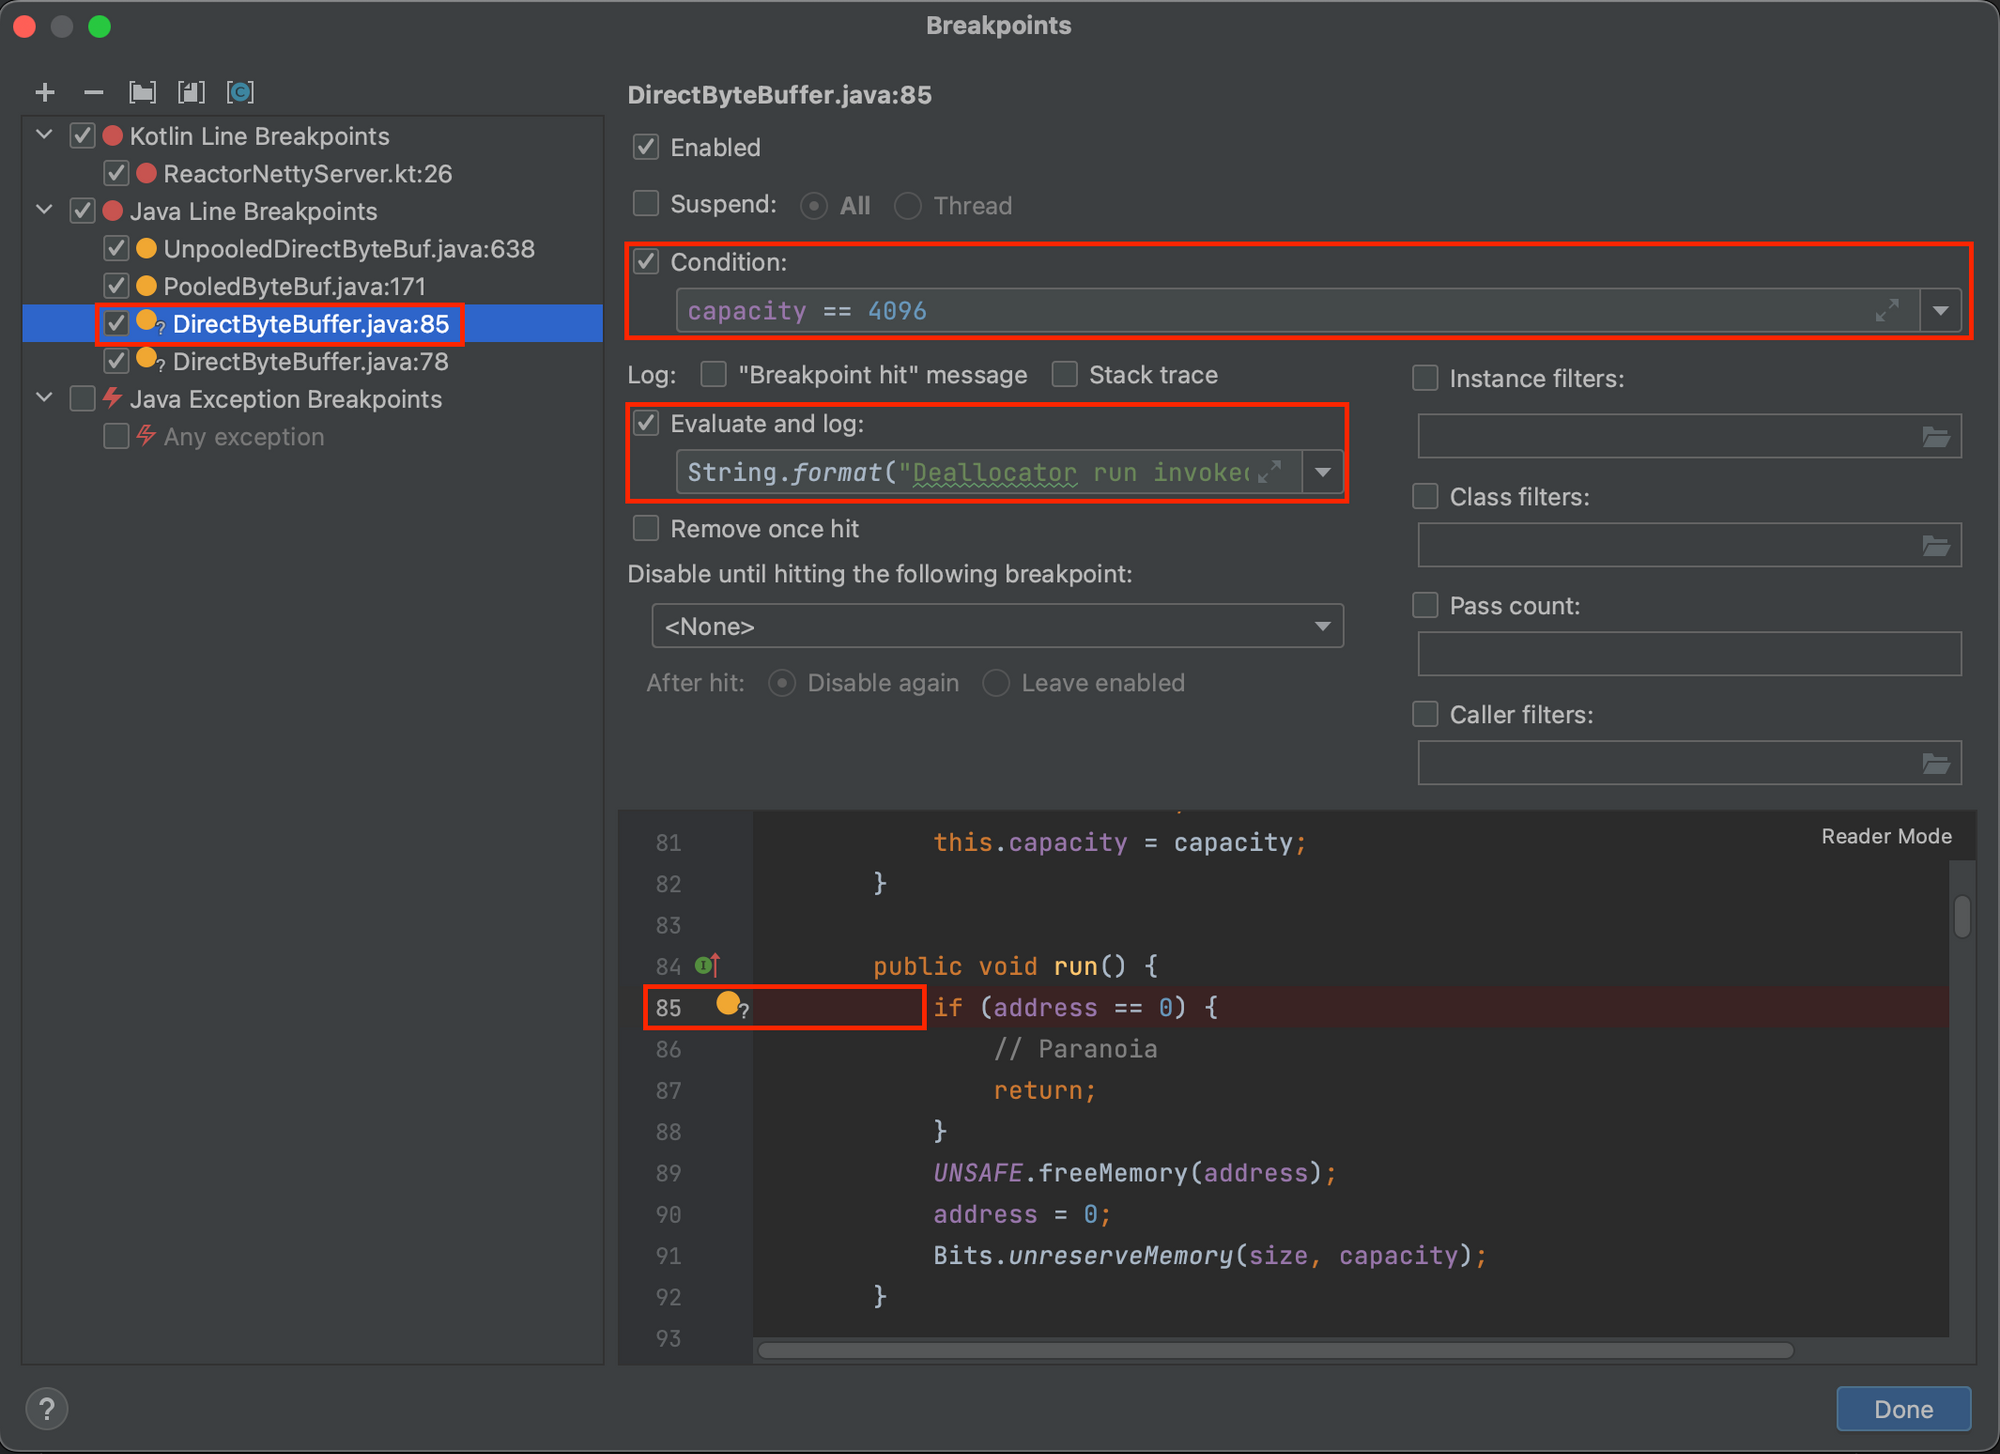Open the Disable until <None> combo box
The height and width of the screenshot is (1454, 2000).
(x=996, y=626)
